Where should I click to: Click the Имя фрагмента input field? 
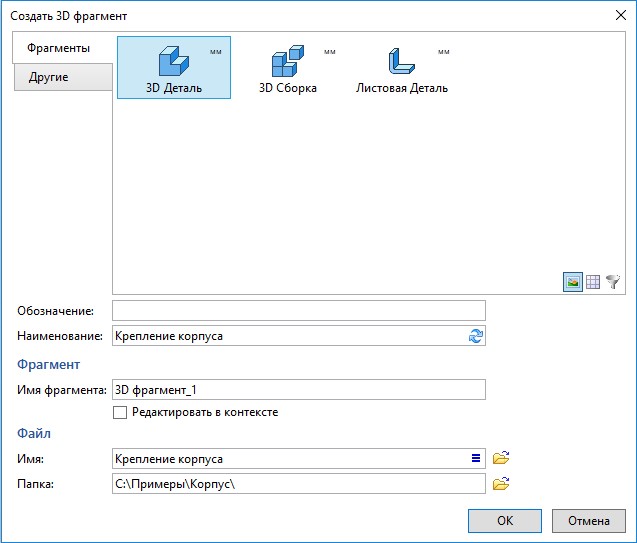[299, 389]
